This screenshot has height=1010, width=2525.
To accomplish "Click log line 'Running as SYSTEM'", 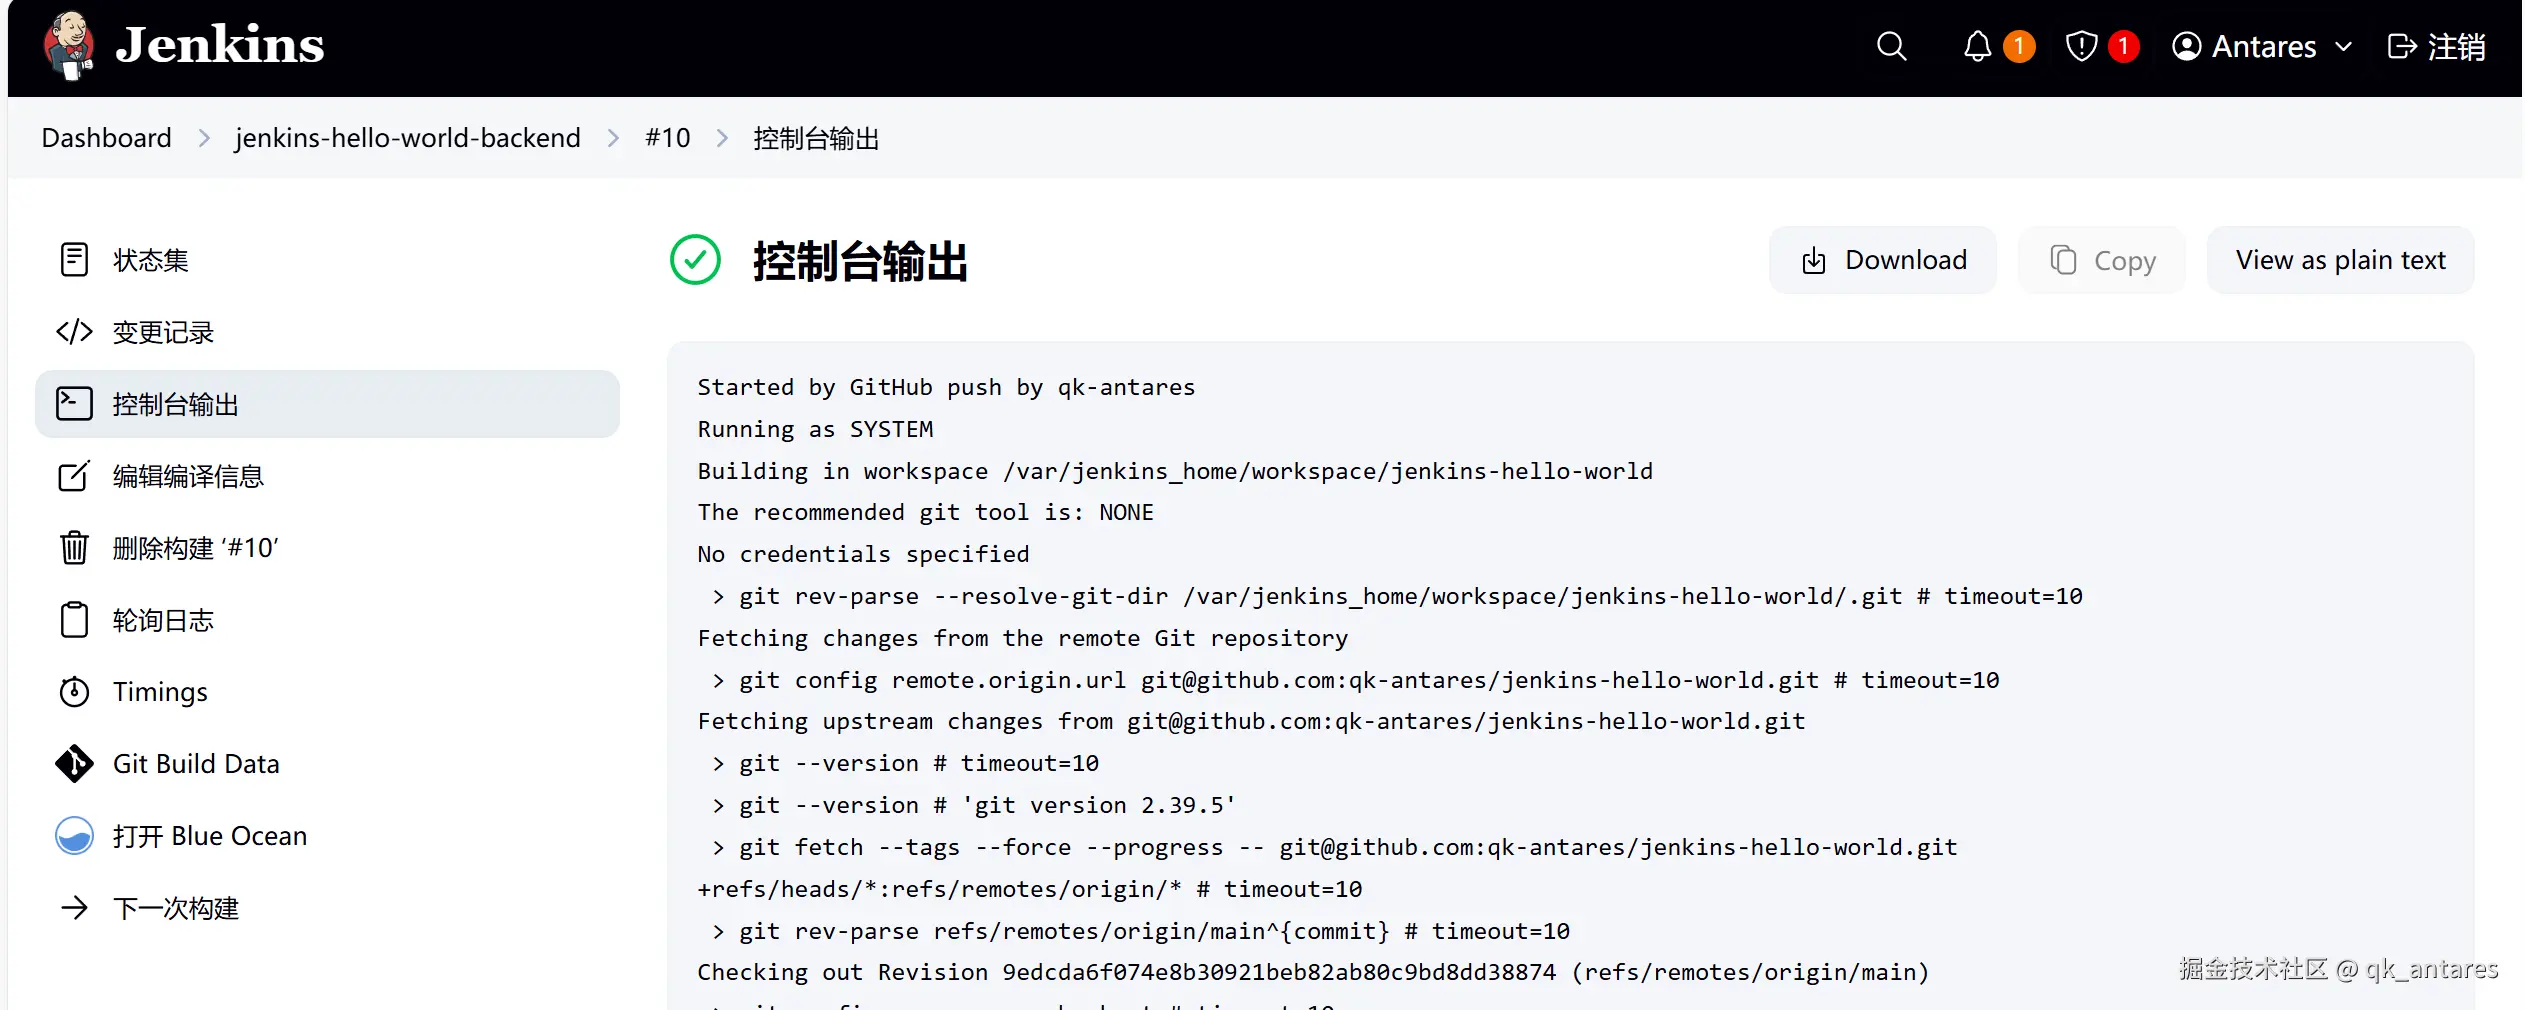I will tap(815, 430).
